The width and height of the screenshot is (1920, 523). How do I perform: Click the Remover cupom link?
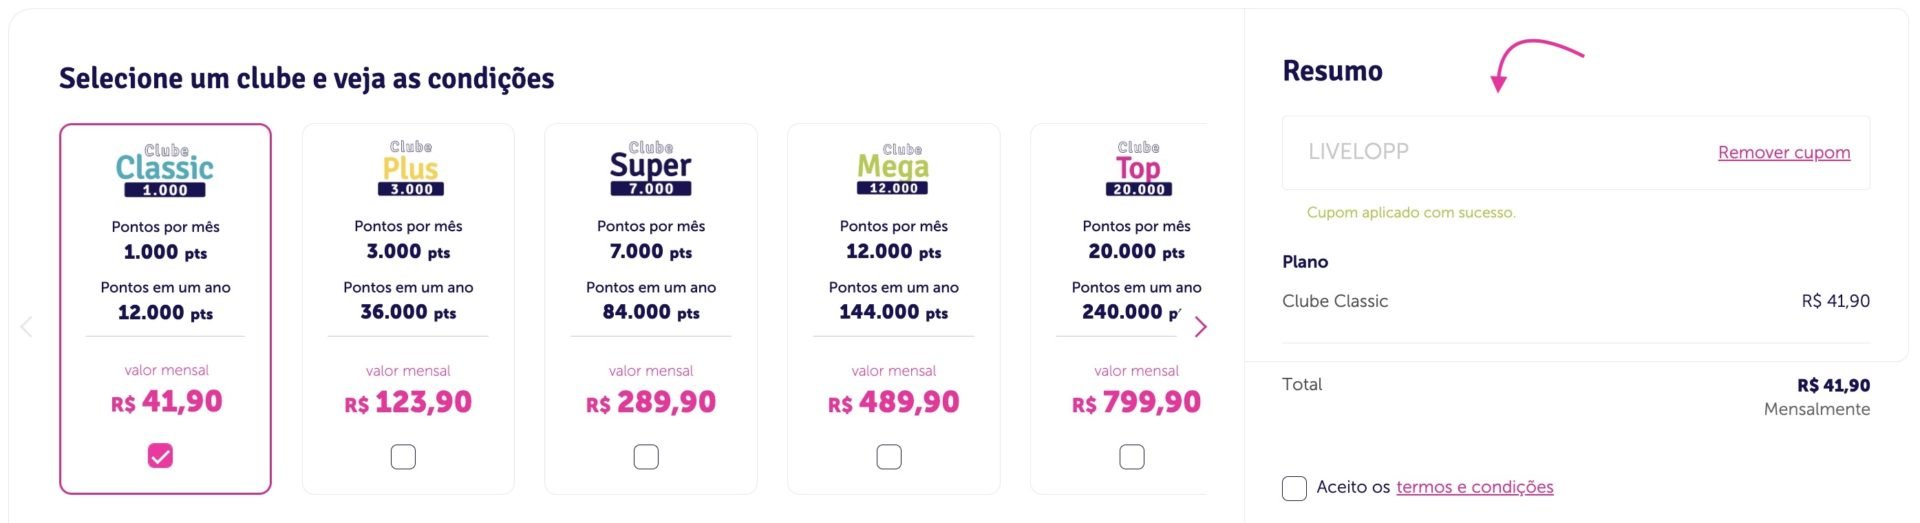1784,152
